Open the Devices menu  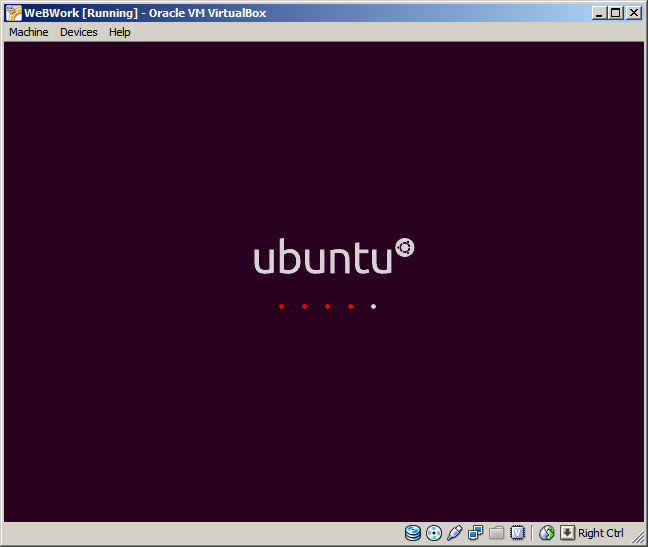(x=79, y=32)
